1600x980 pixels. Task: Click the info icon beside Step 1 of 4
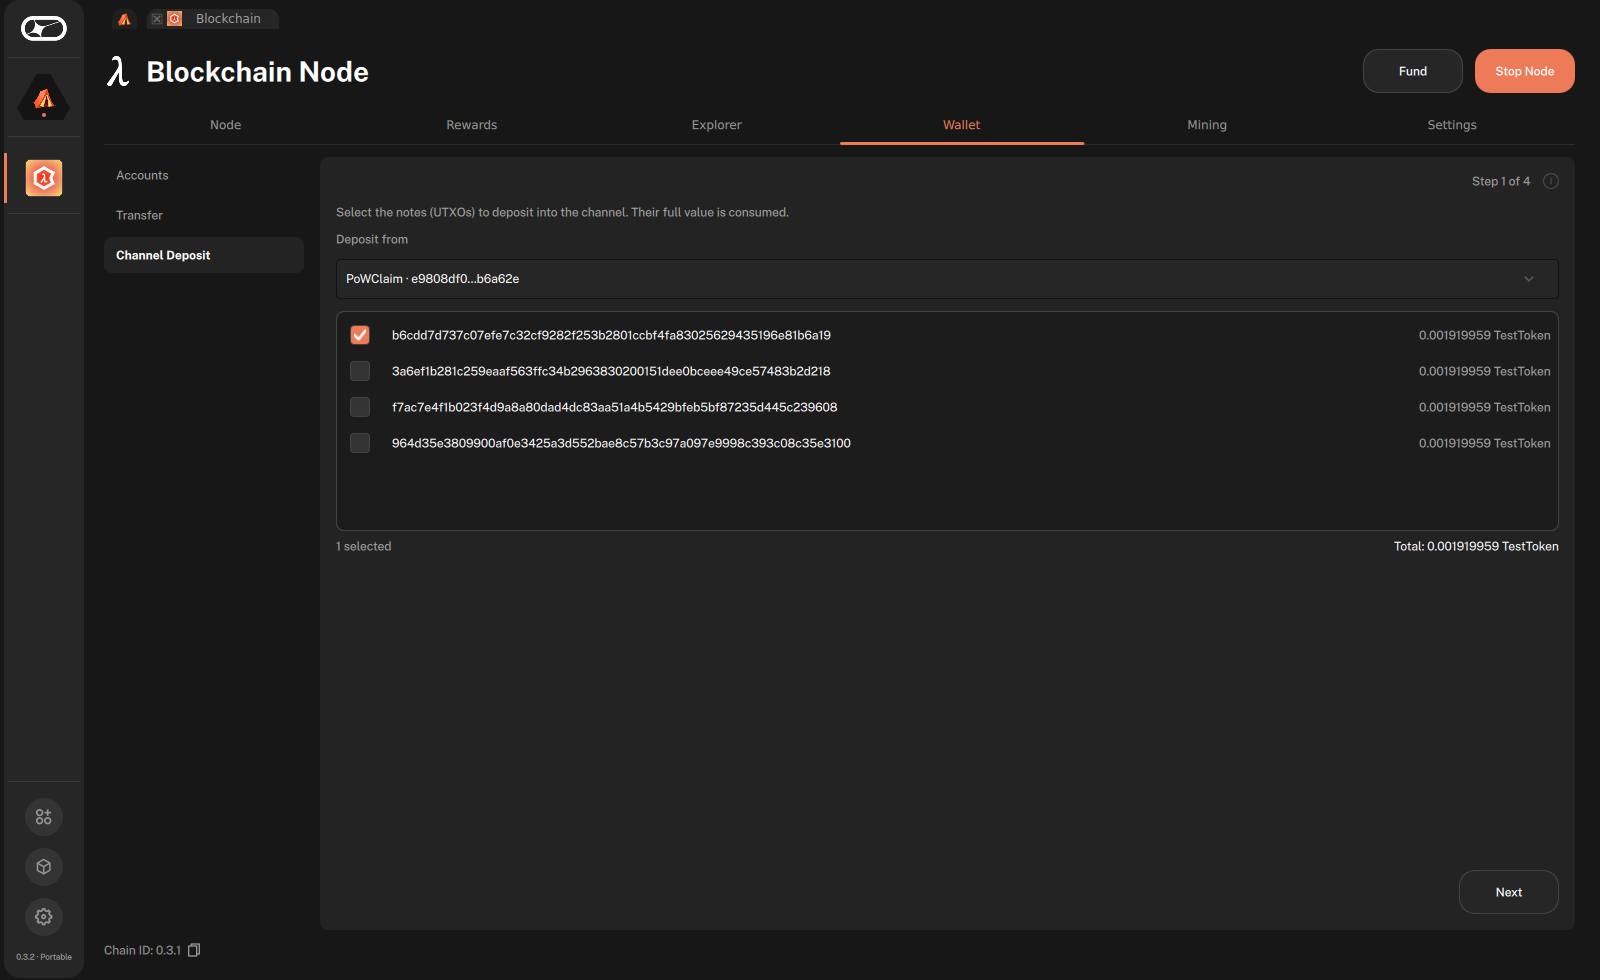tap(1551, 181)
